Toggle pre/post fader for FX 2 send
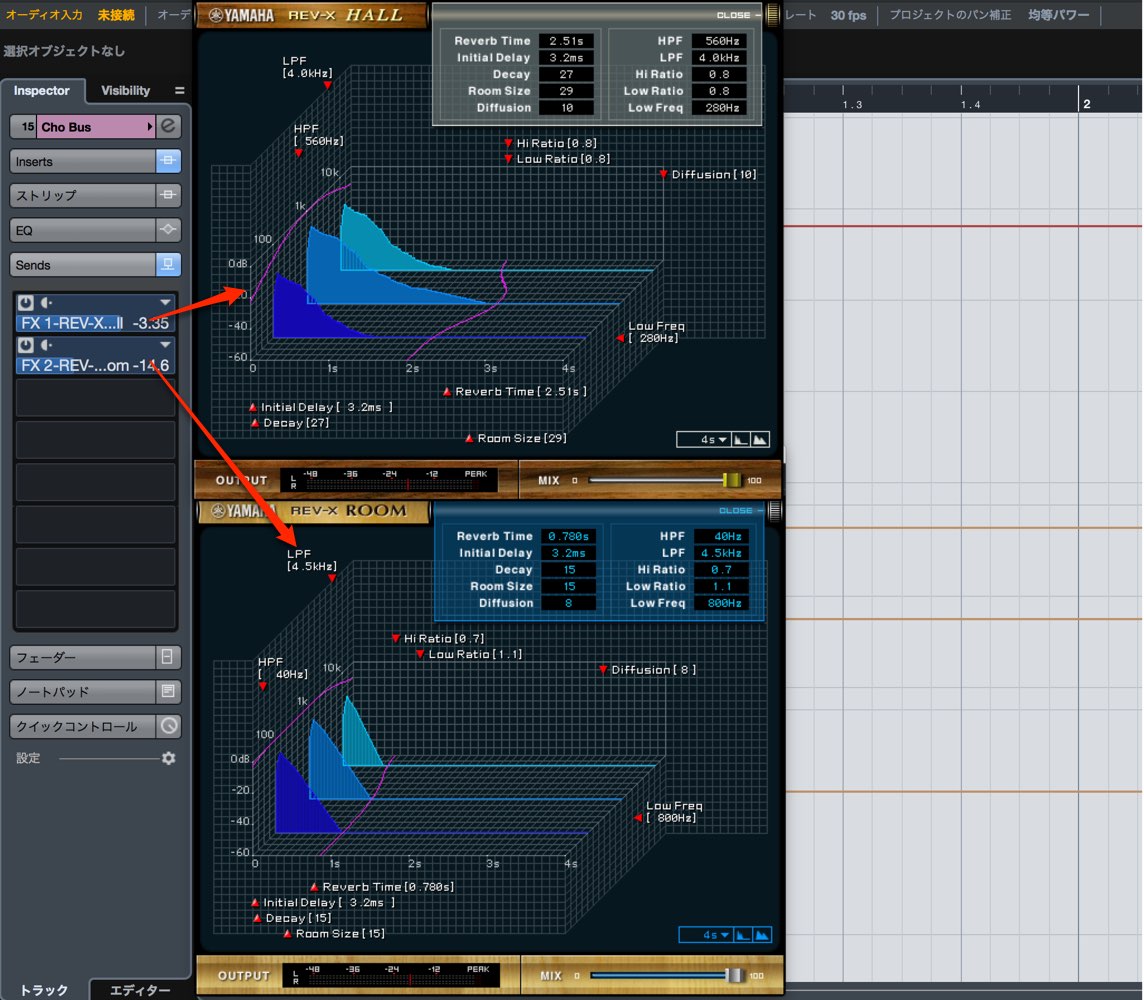This screenshot has height=1000, width=1144. point(46,344)
